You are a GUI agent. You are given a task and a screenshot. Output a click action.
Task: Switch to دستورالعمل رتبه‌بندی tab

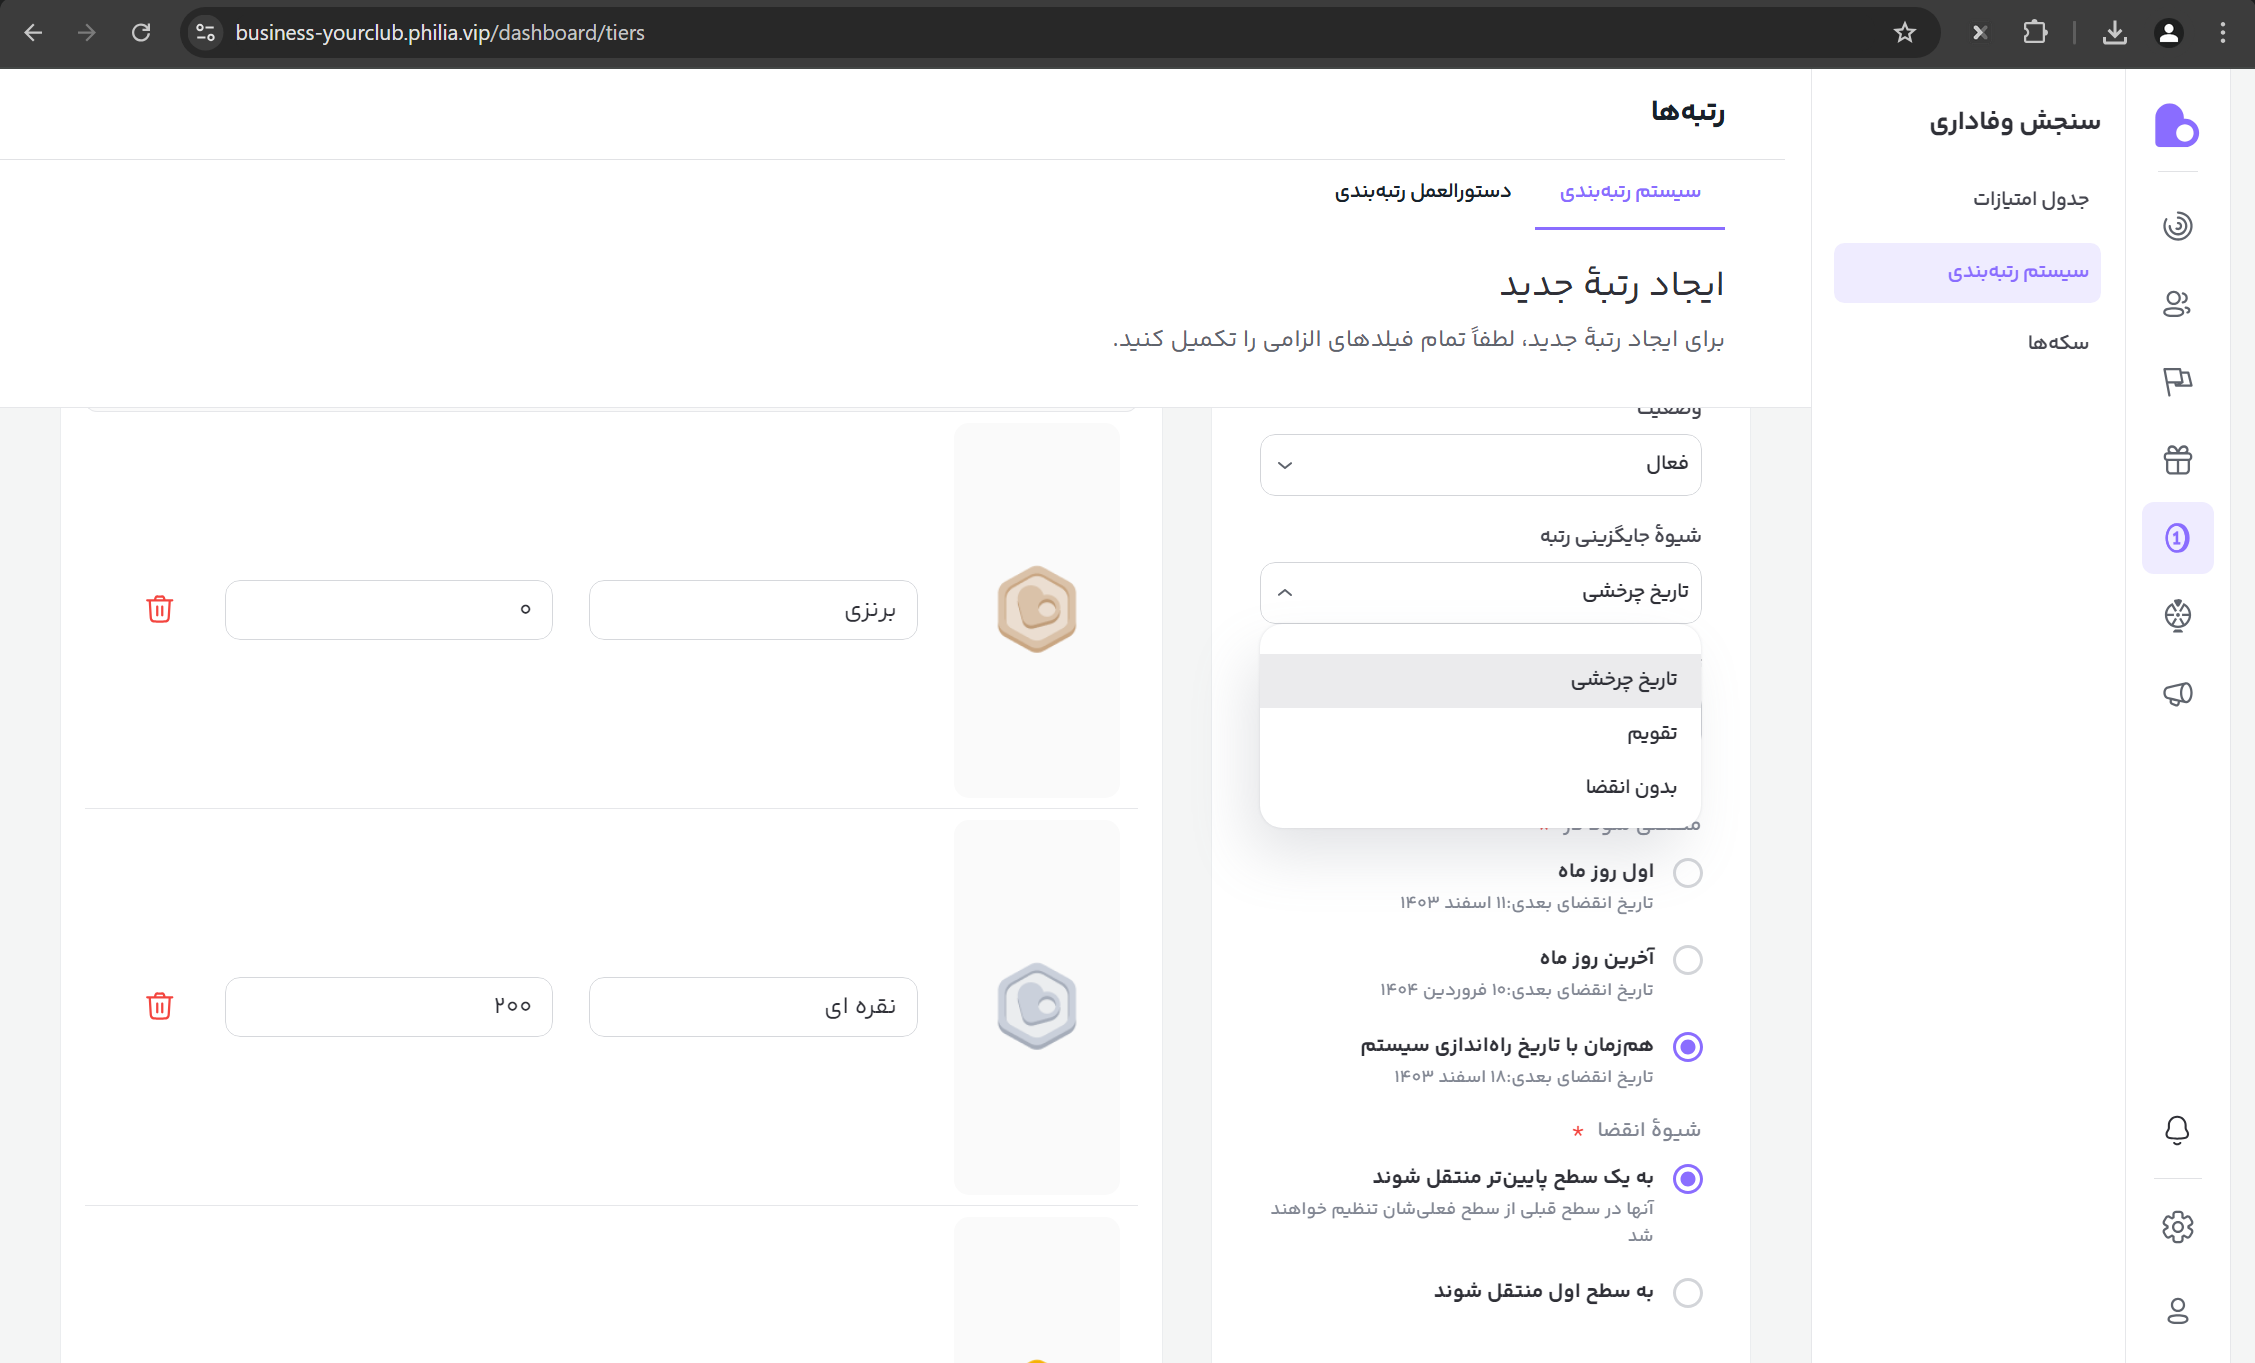point(1422,191)
